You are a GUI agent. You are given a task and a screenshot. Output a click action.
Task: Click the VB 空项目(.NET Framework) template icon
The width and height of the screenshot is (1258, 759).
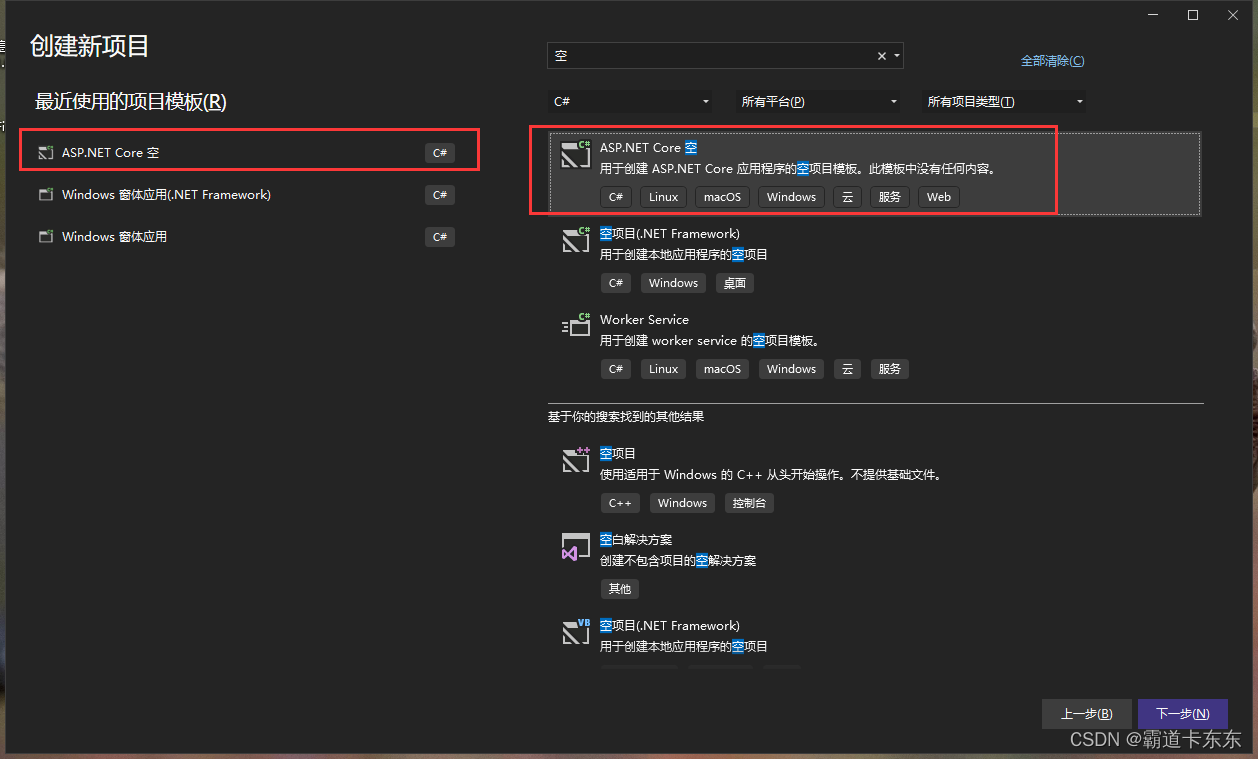coord(576,632)
